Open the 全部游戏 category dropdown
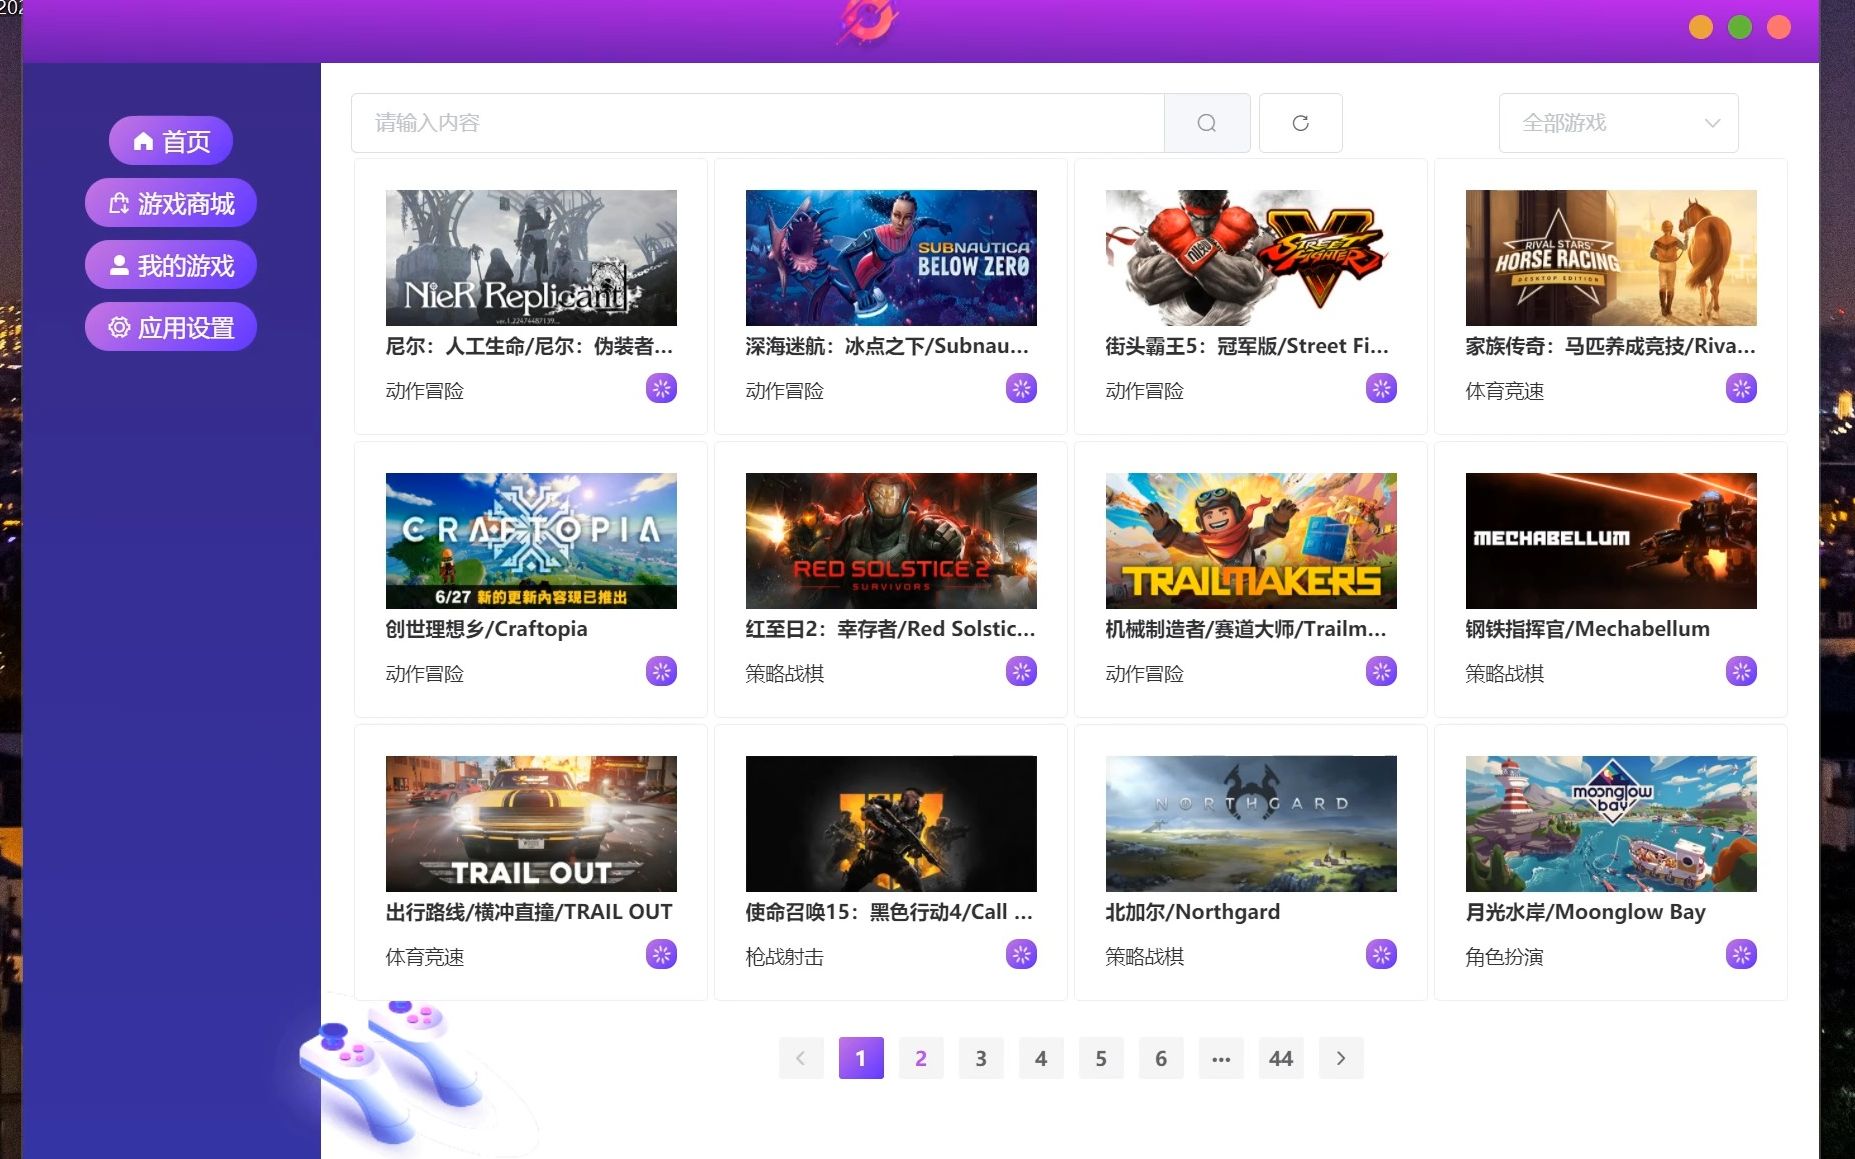The image size is (1855, 1159). pyautogui.click(x=1618, y=123)
